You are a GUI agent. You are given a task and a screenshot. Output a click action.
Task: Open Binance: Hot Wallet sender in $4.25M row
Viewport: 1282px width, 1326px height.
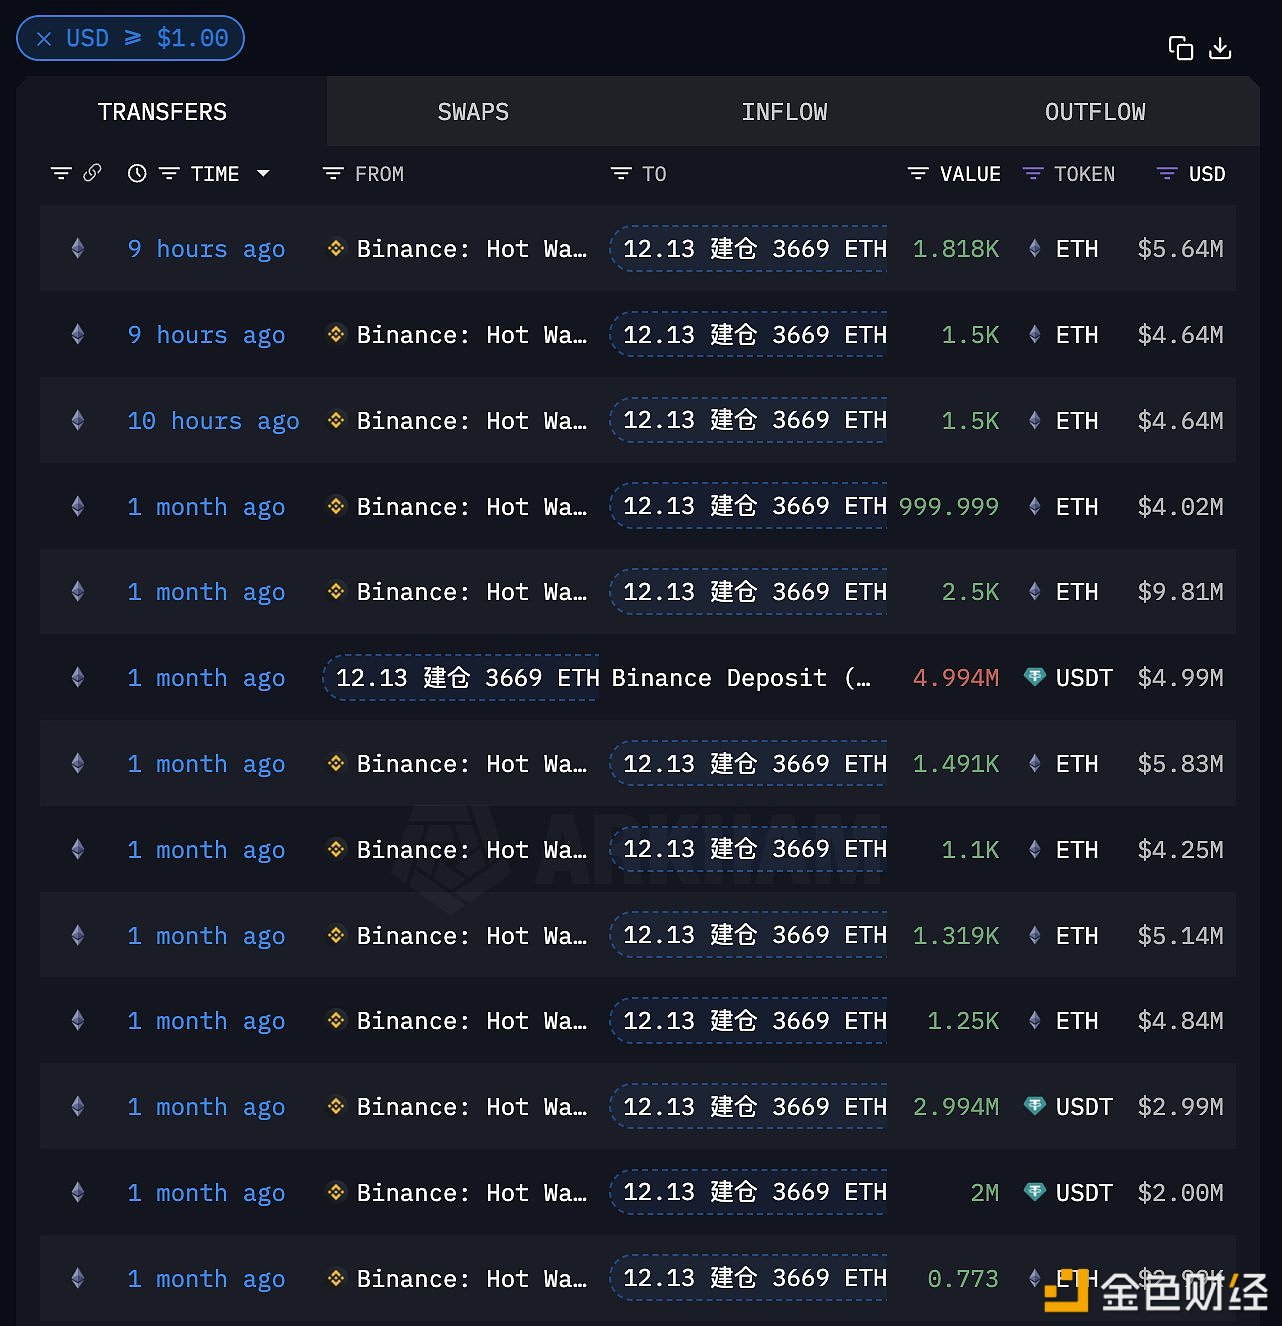tap(472, 849)
